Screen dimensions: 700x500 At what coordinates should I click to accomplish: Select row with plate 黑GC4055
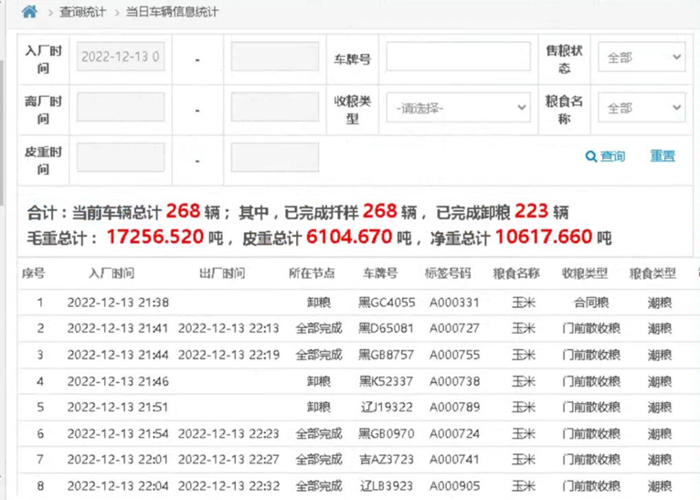pyautogui.click(x=355, y=303)
